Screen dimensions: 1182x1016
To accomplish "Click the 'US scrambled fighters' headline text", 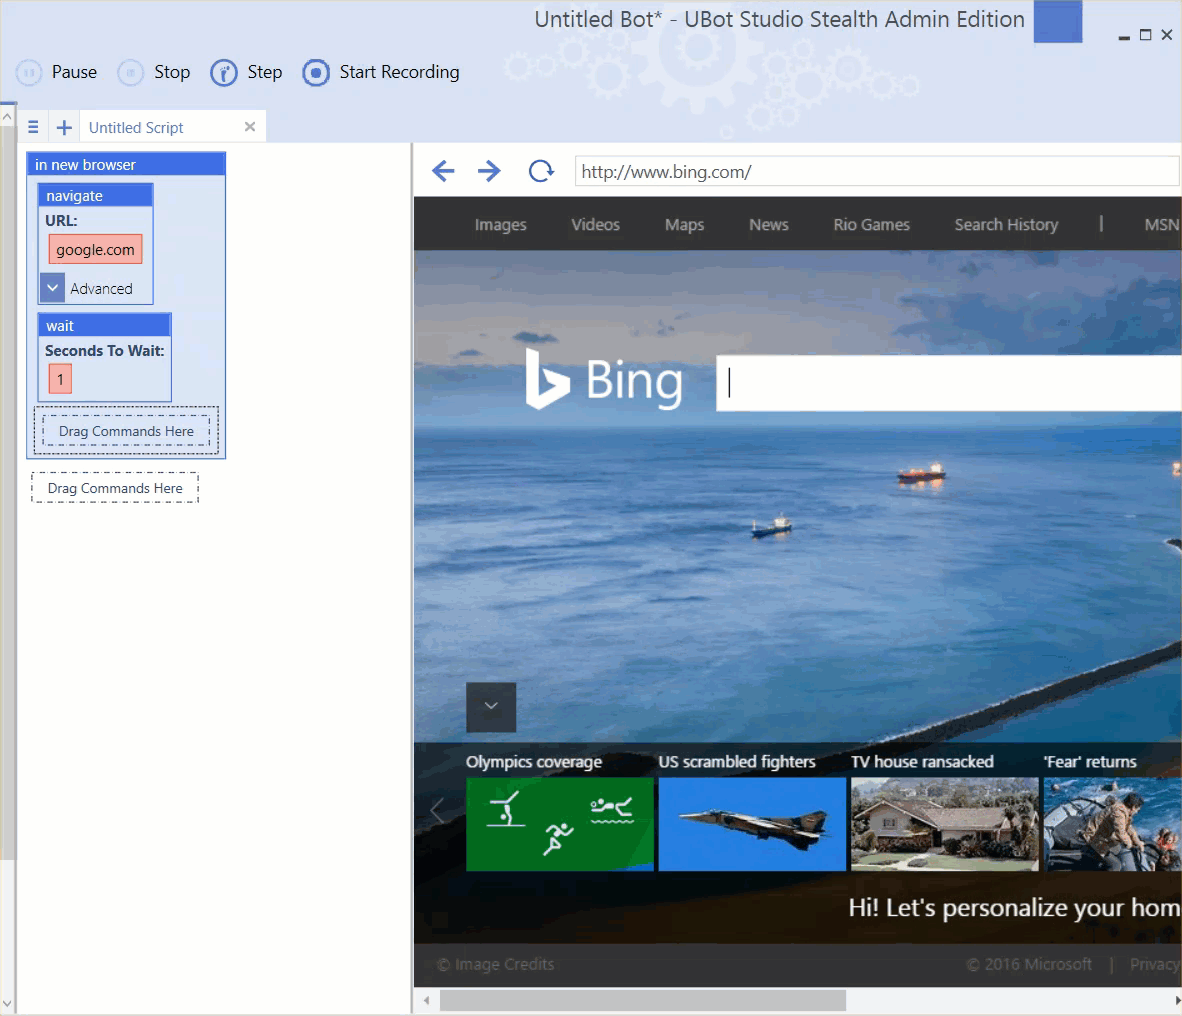I will [737, 761].
